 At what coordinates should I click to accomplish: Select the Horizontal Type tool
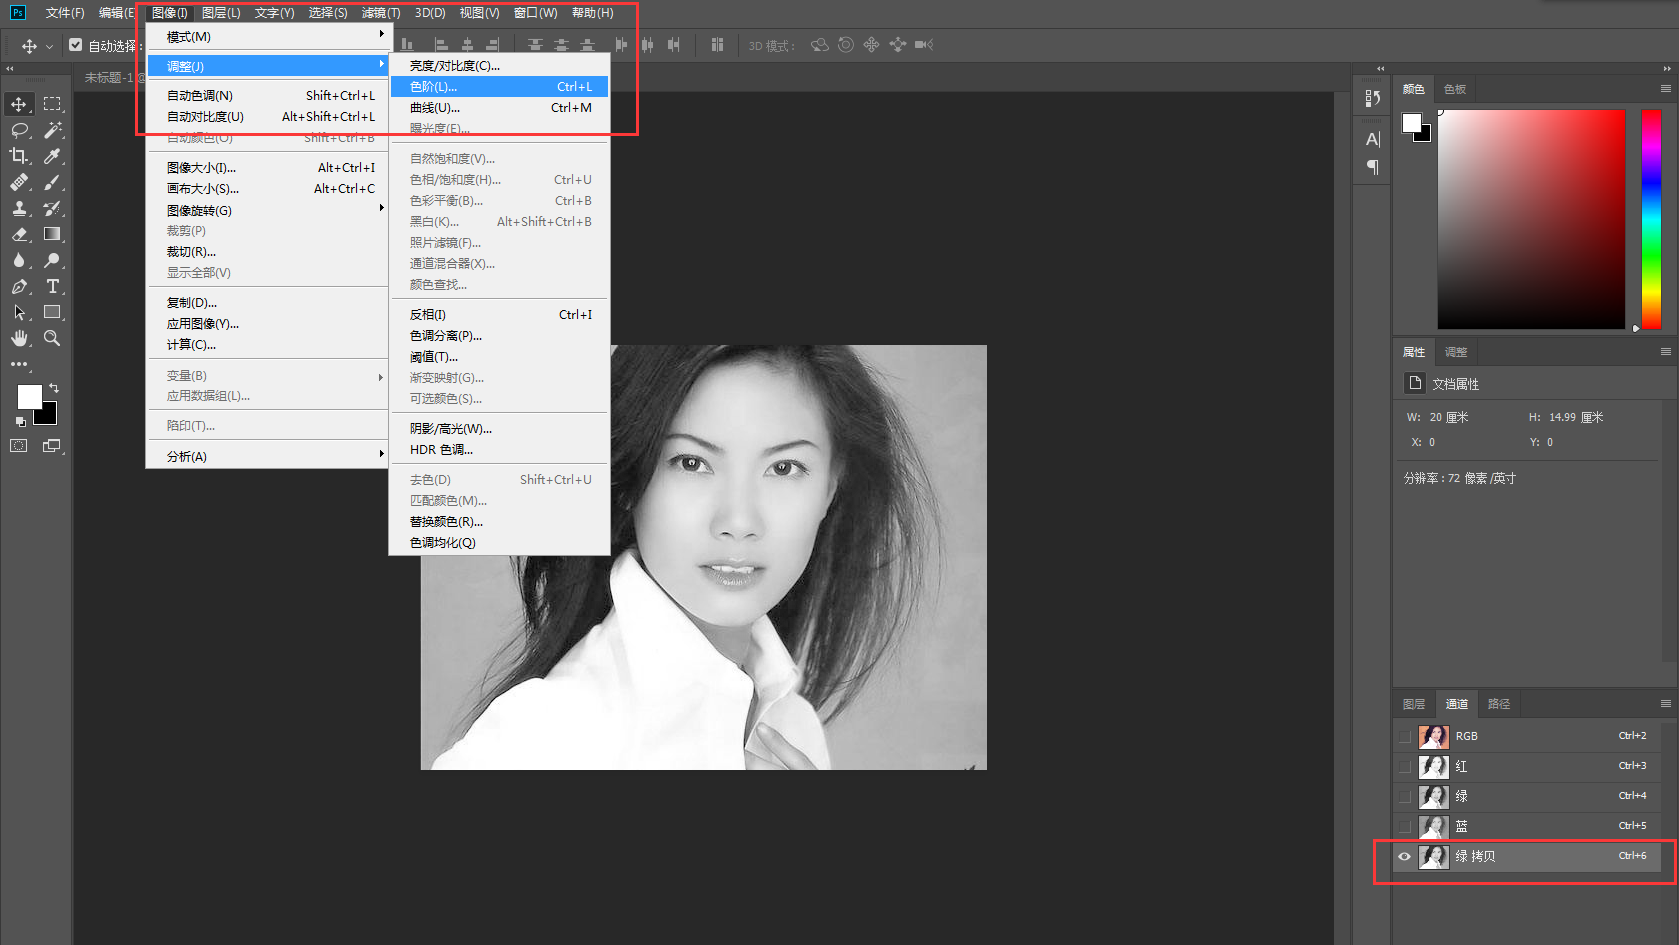tap(53, 286)
